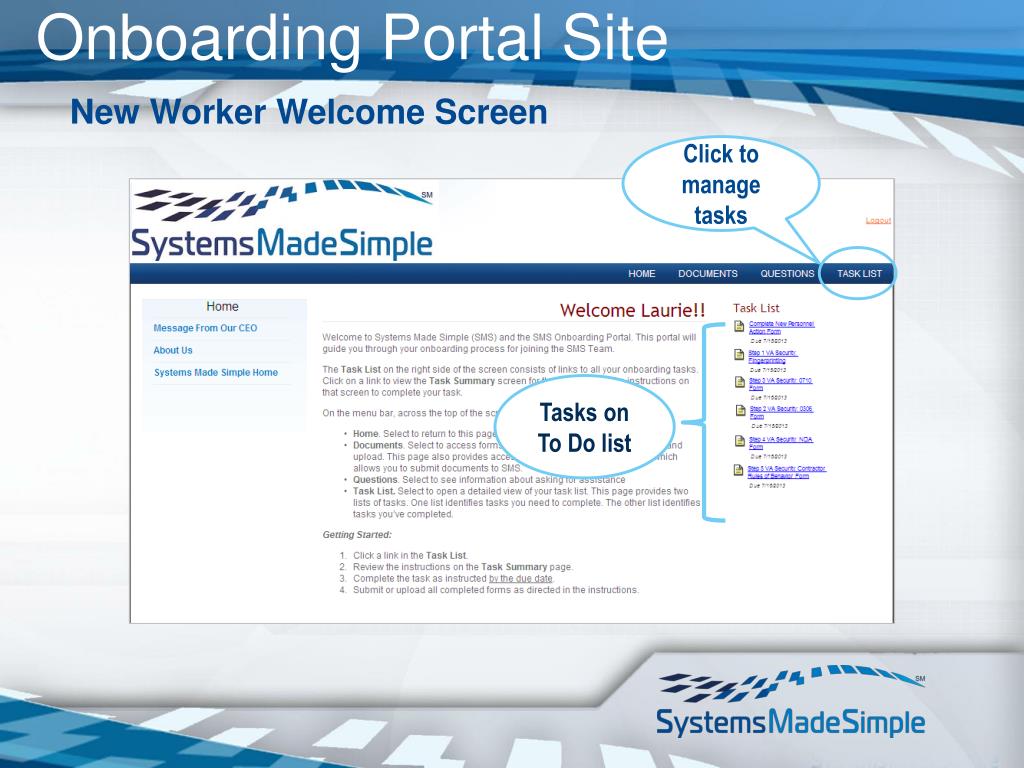This screenshot has width=1024, height=768.
Task: Click the Systems Made Simple logo in the portal header
Action: pos(283,220)
